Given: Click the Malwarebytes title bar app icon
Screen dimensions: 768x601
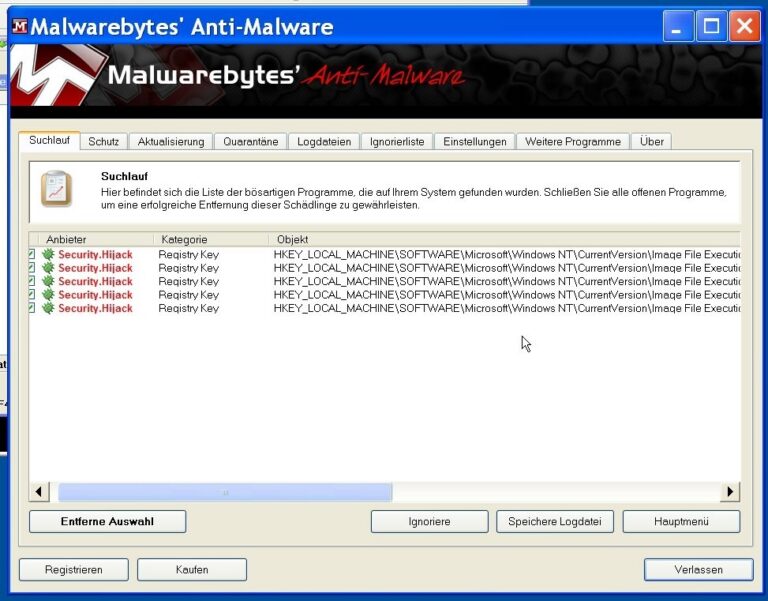Looking at the screenshot, I should coord(19,26).
